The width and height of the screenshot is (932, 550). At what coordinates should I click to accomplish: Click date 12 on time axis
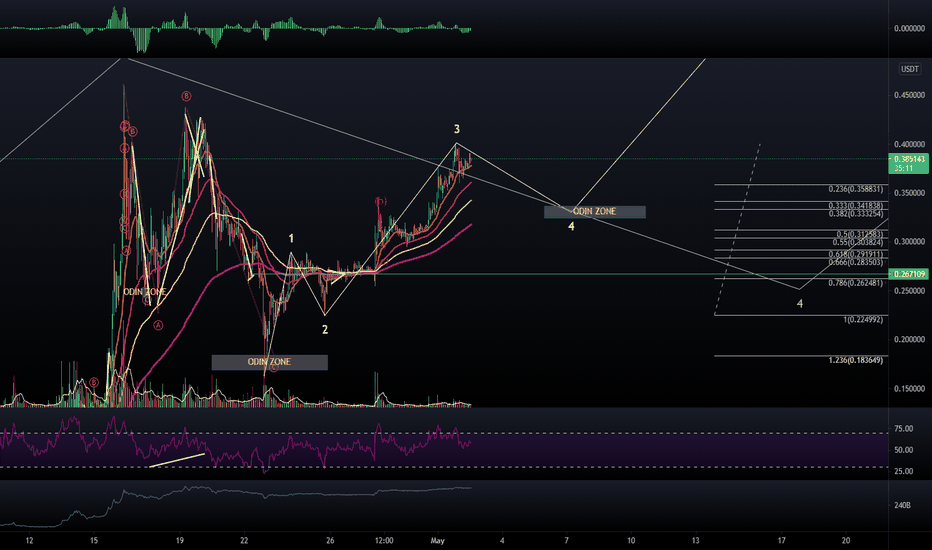(29, 540)
